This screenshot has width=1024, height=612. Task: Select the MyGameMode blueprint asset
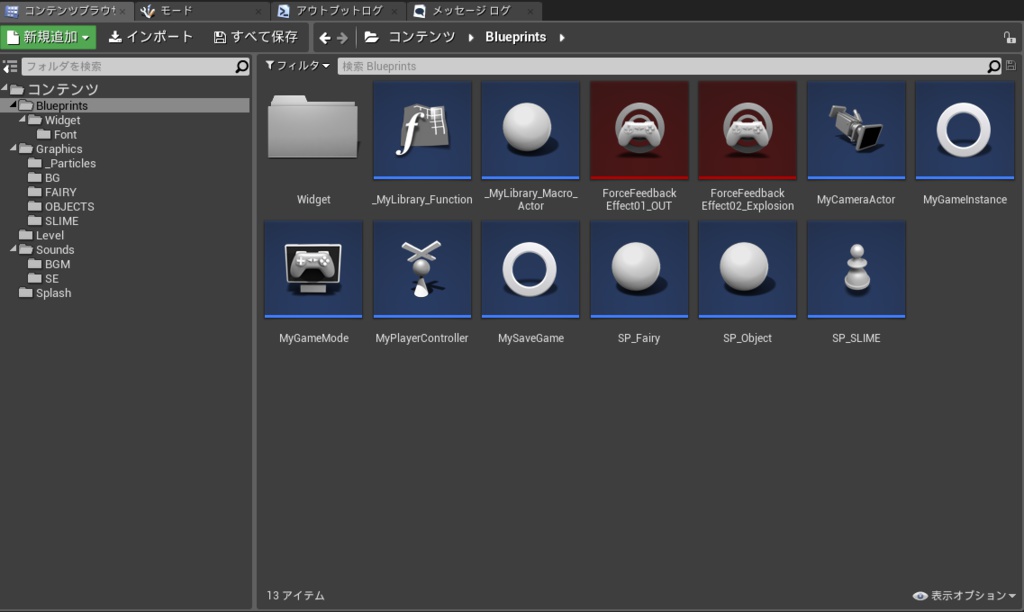pyautogui.click(x=314, y=270)
